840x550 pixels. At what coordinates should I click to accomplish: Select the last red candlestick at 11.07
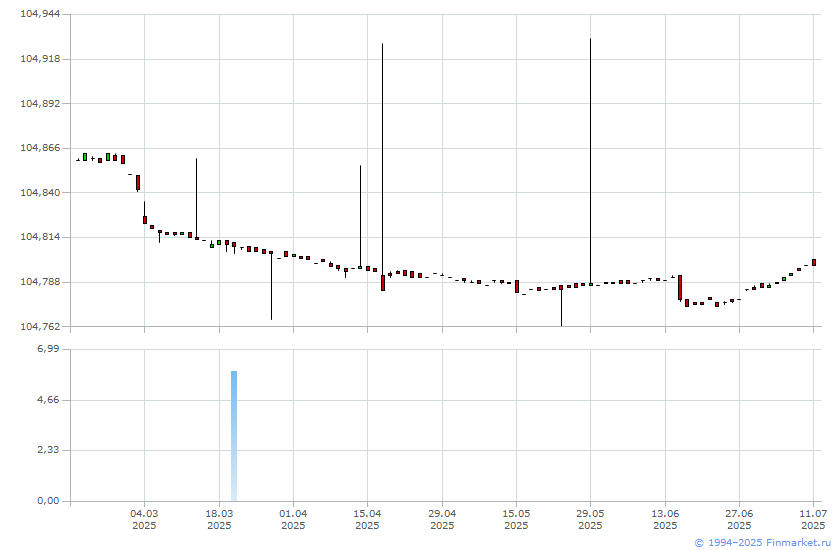click(814, 262)
